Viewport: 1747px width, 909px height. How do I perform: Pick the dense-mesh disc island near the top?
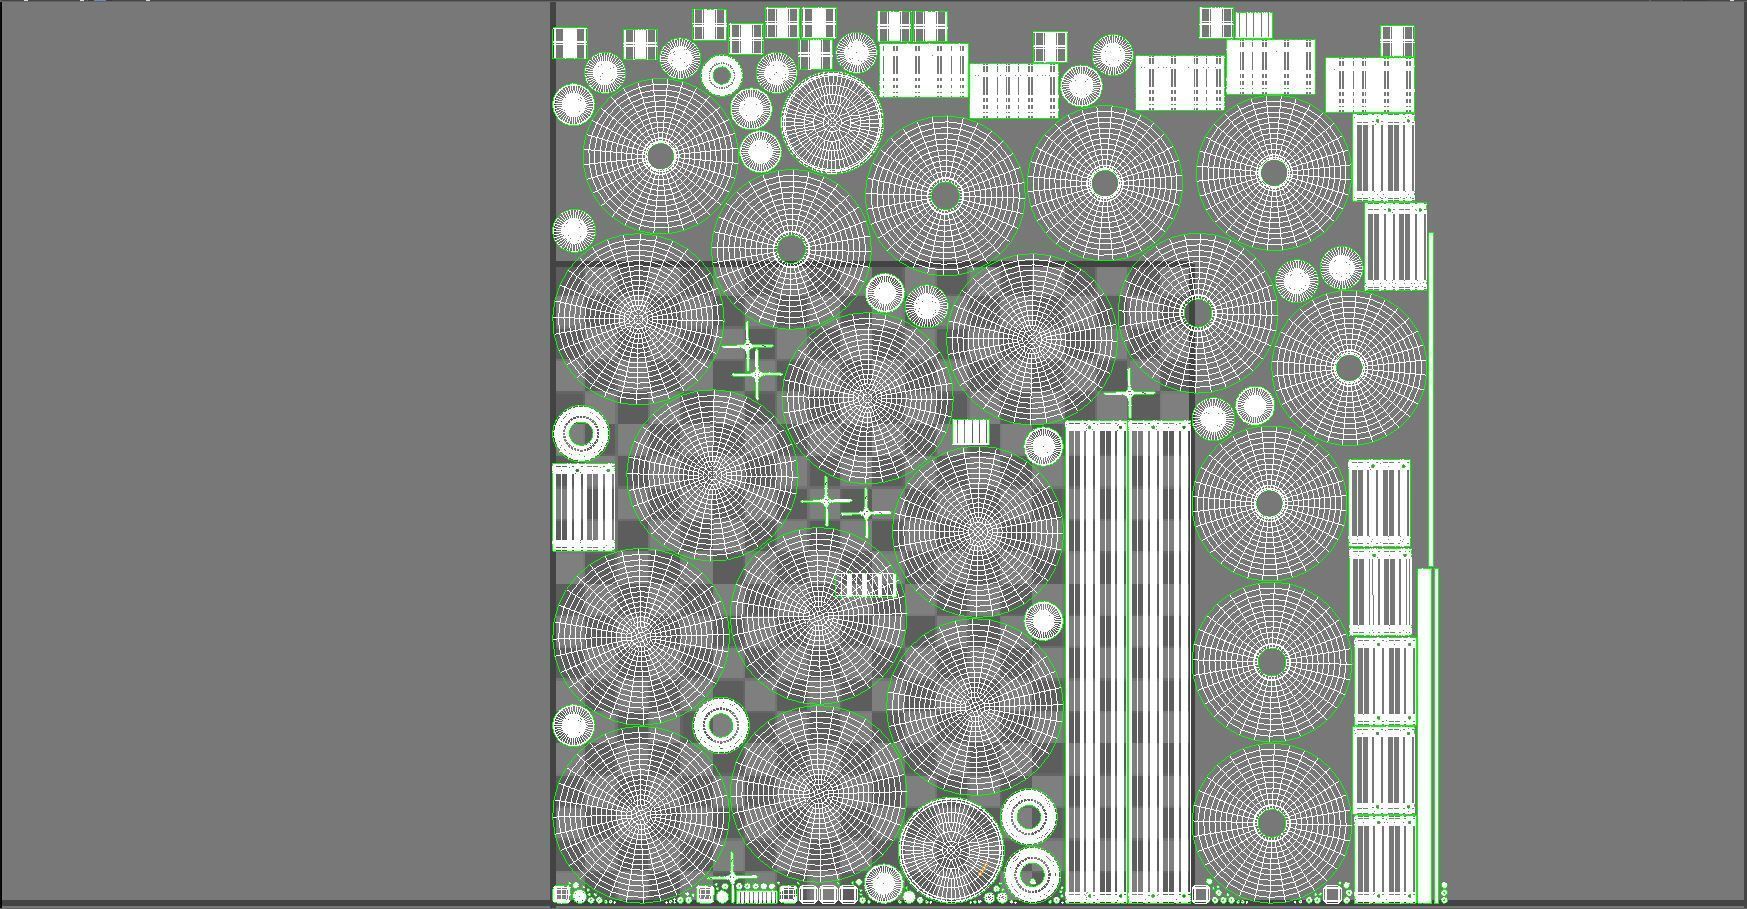[832, 122]
